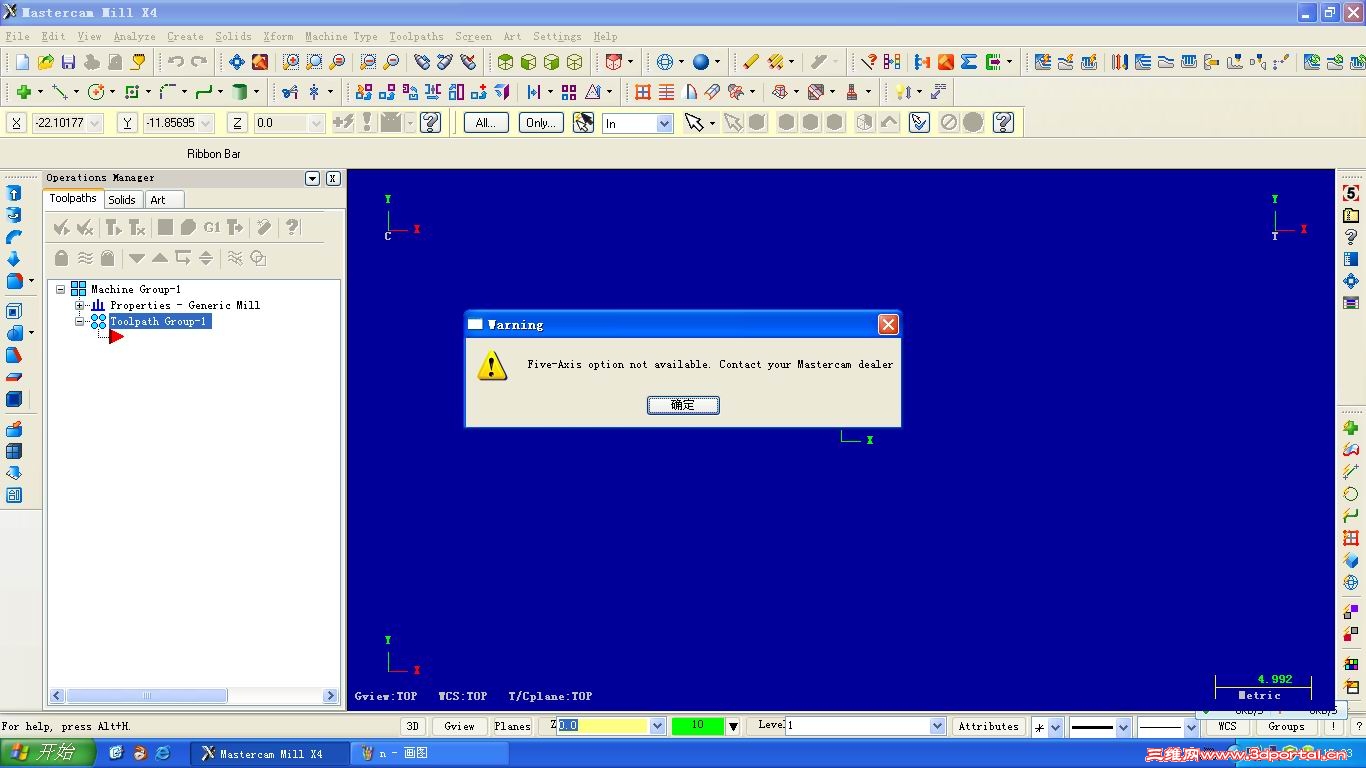This screenshot has height=768, width=1366.
Task: Click the All... selection button
Action: [x=486, y=123]
